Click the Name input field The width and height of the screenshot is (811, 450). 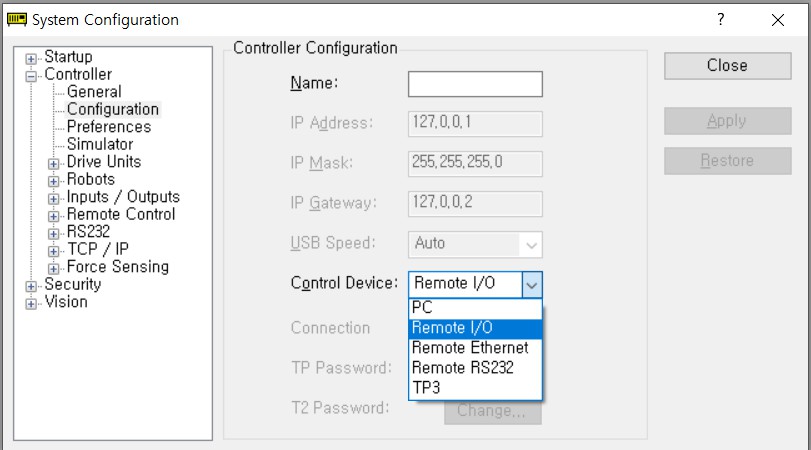pos(475,84)
